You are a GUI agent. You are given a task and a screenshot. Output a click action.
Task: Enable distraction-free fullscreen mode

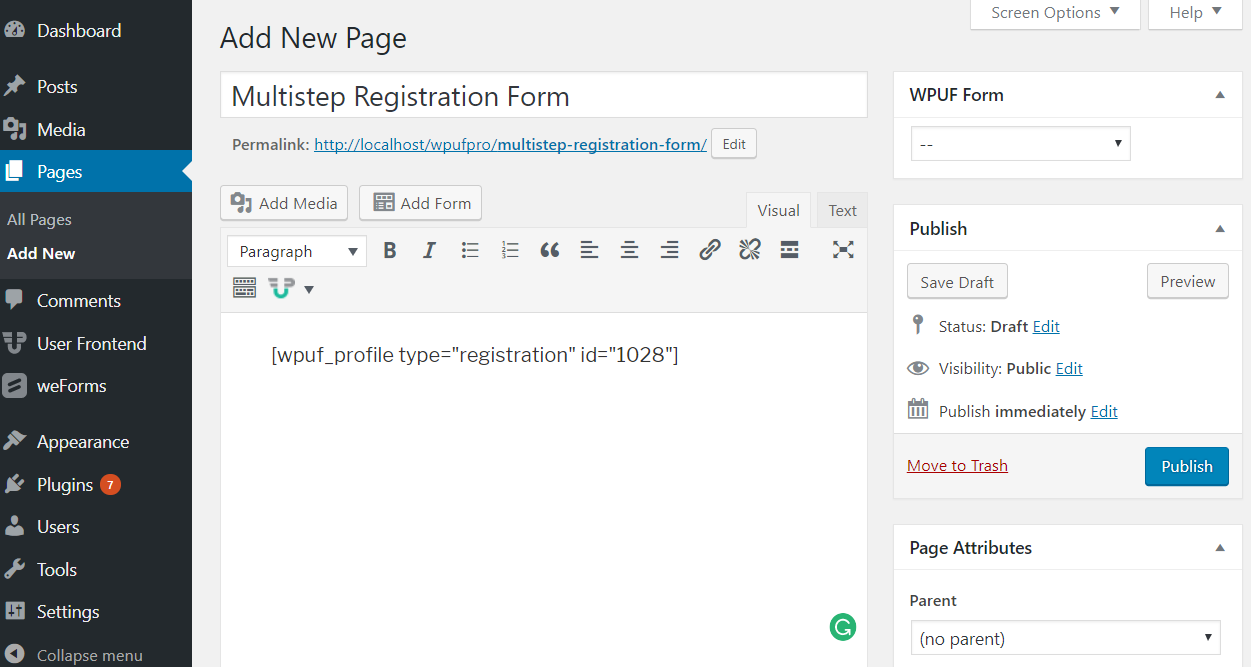tap(843, 251)
